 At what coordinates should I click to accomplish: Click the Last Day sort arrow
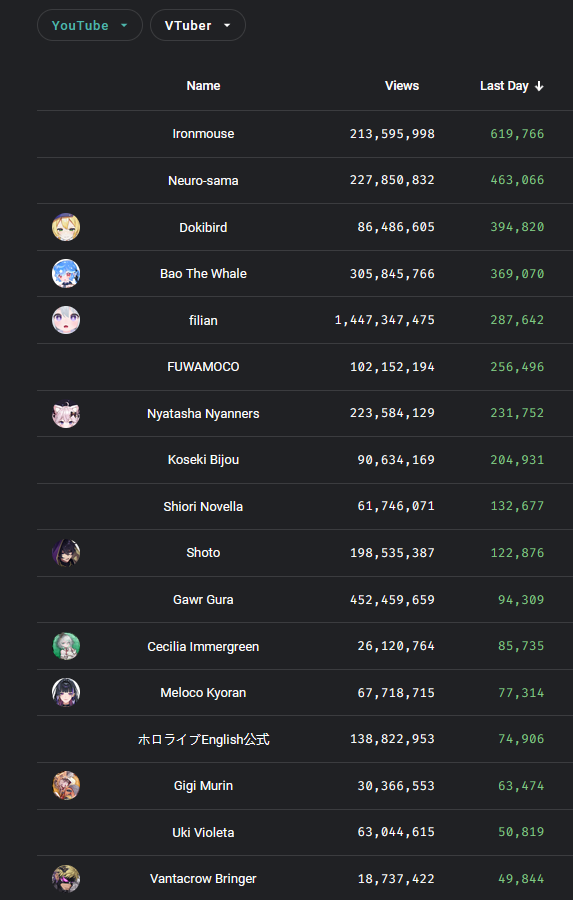click(x=539, y=86)
